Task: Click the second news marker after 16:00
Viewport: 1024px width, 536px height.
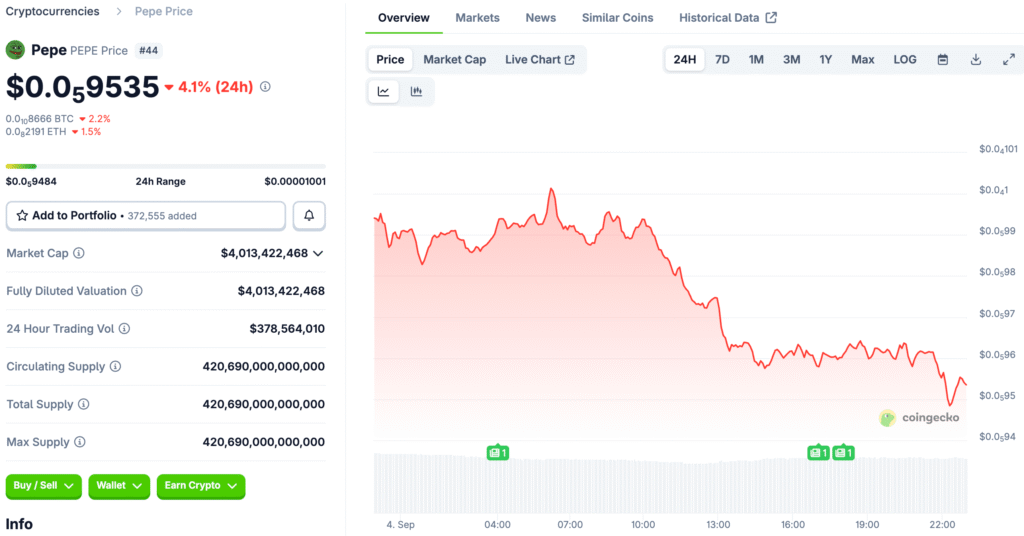Action: [x=843, y=452]
